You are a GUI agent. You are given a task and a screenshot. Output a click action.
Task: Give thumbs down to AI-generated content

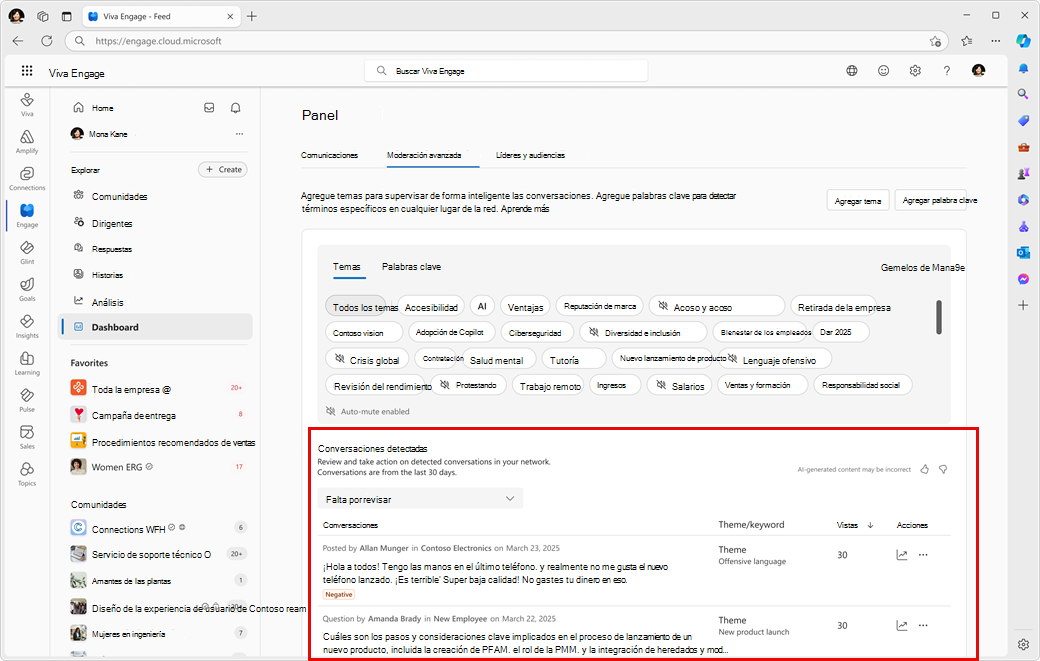pos(942,469)
